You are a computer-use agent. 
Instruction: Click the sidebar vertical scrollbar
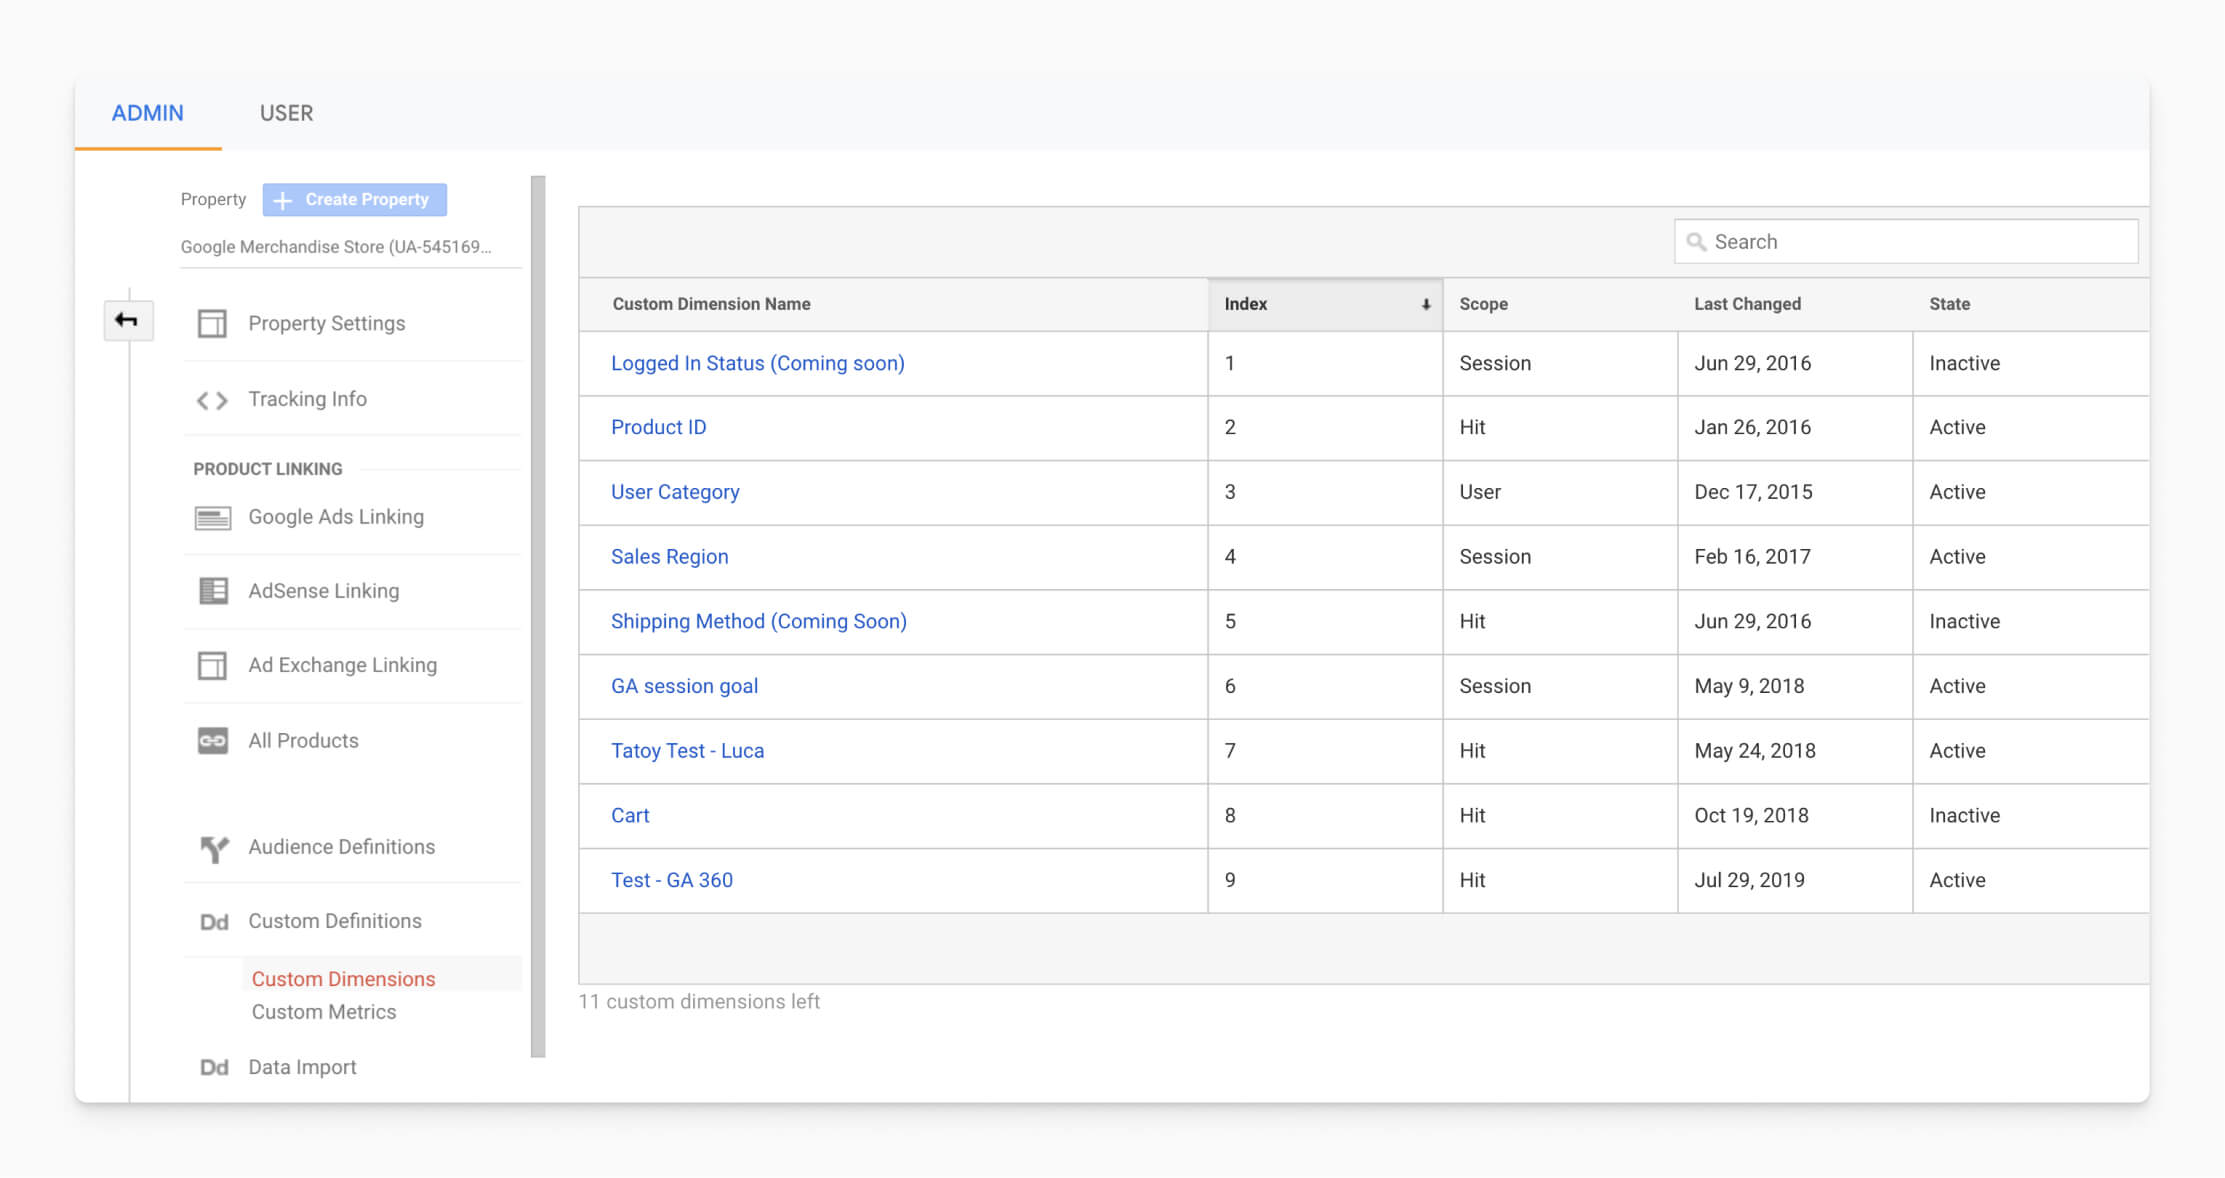[538, 617]
